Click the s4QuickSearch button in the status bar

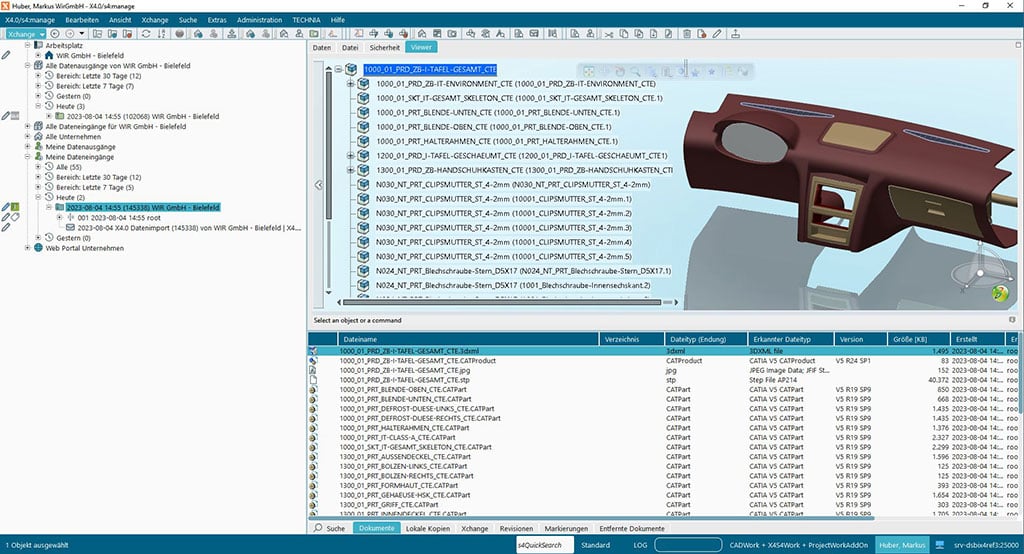coord(544,544)
